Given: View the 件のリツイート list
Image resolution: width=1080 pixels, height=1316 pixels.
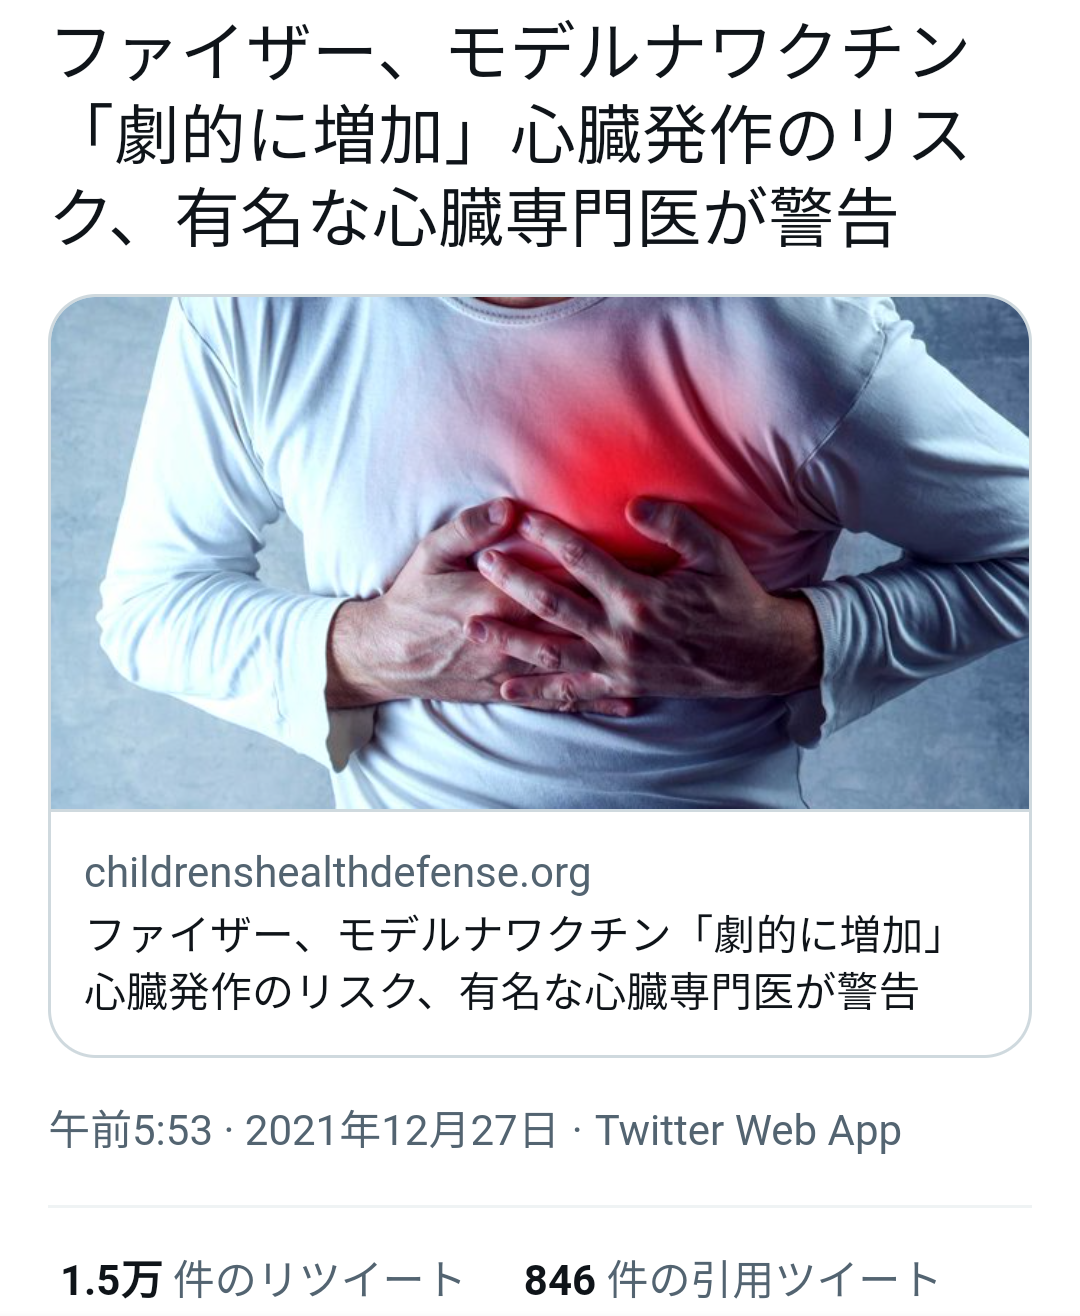Looking at the screenshot, I should point(318,1279).
